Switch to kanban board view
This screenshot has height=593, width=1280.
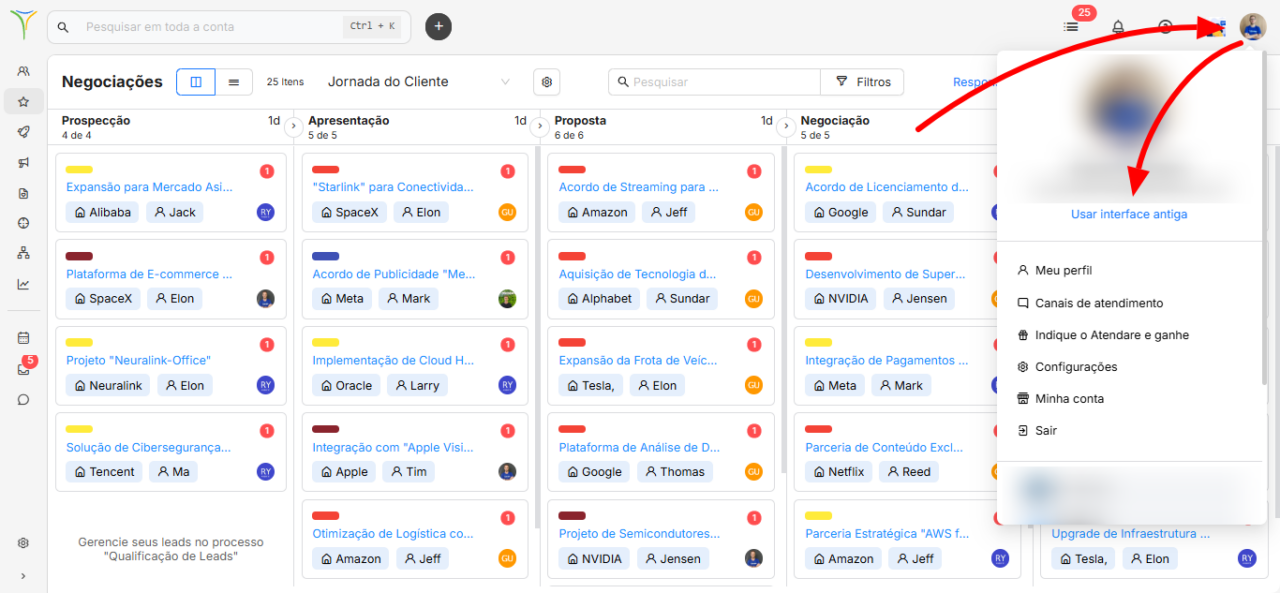pos(196,82)
